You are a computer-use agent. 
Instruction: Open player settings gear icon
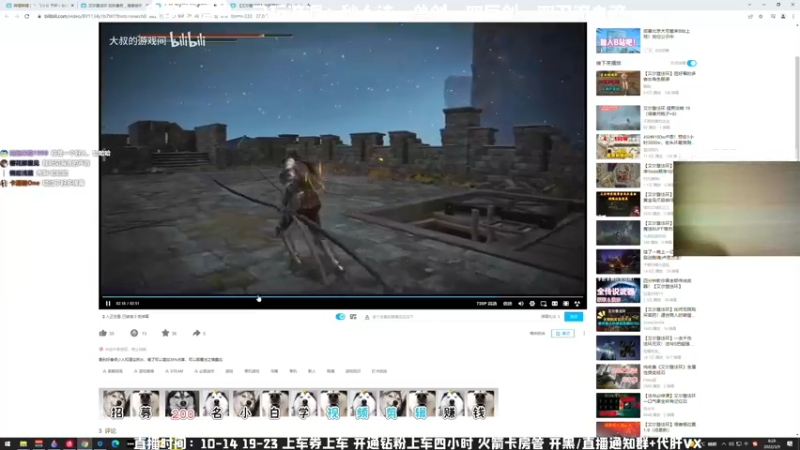click(x=532, y=304)
